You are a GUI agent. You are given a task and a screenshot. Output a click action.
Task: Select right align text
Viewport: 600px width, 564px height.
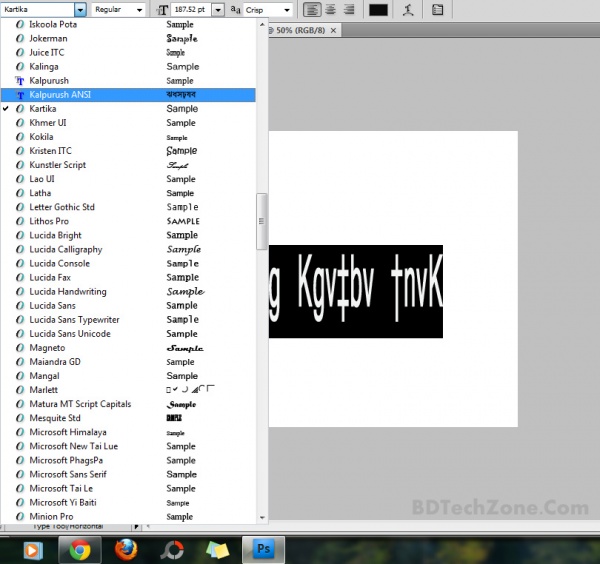(x=349, y=10)
